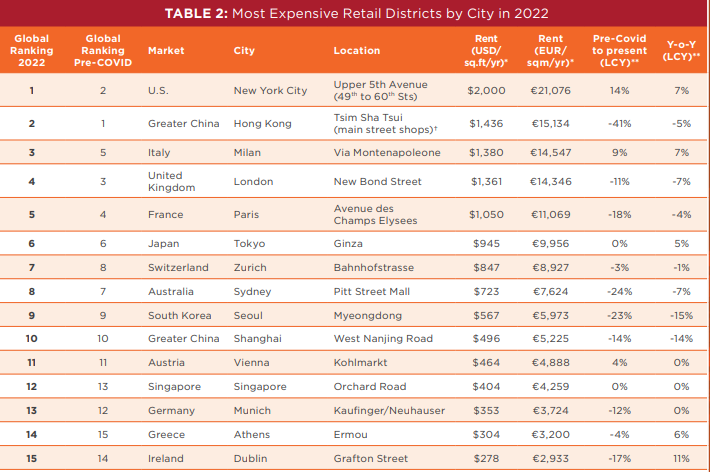Select the 'Hong Kong' city cell
Image resolution: width=710 pixels, height=472 pixels.
(x=263, y=123)
